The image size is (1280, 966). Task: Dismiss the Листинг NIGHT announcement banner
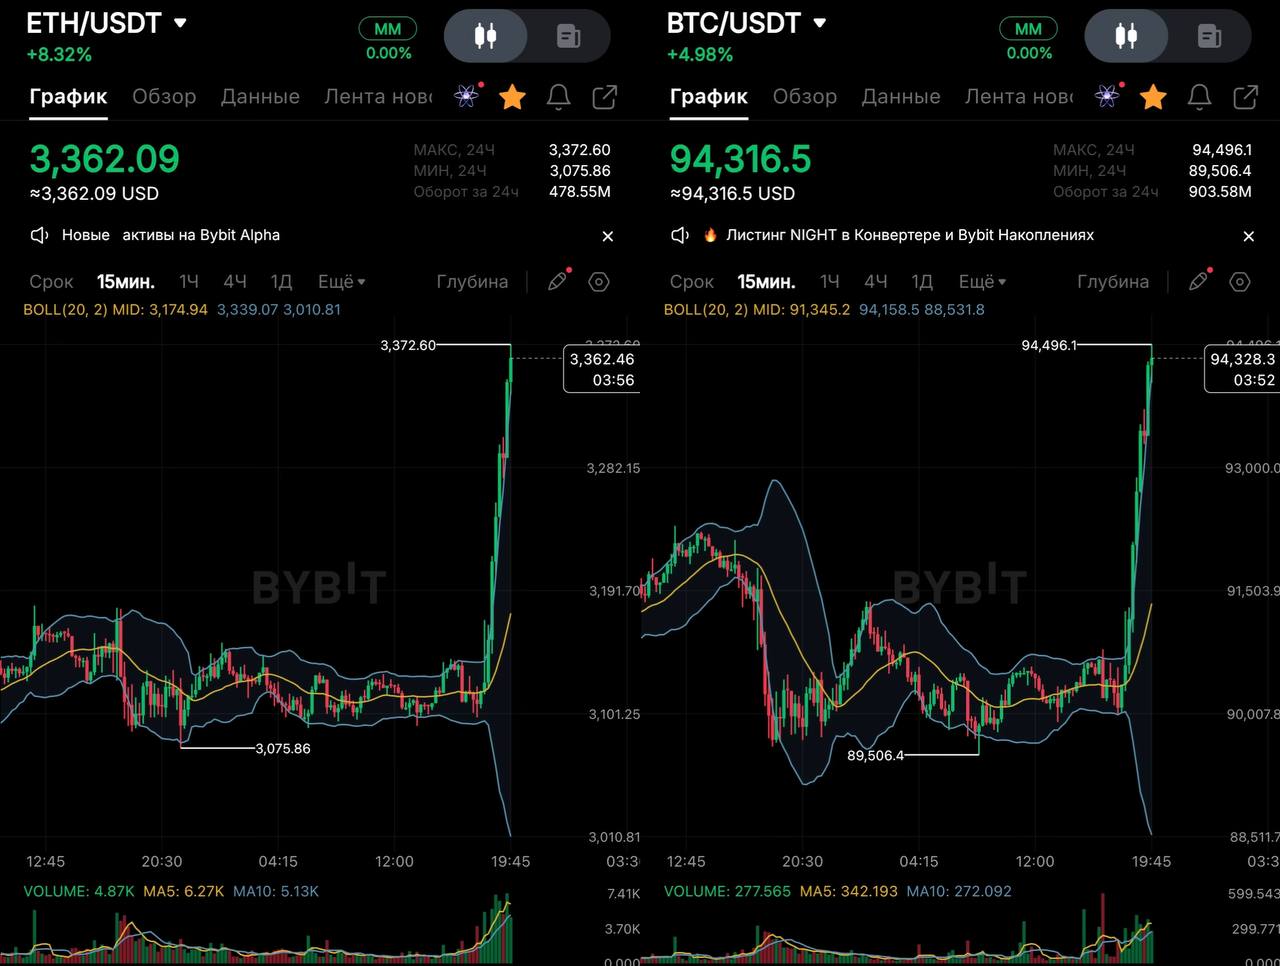[x=1248, y=236]
